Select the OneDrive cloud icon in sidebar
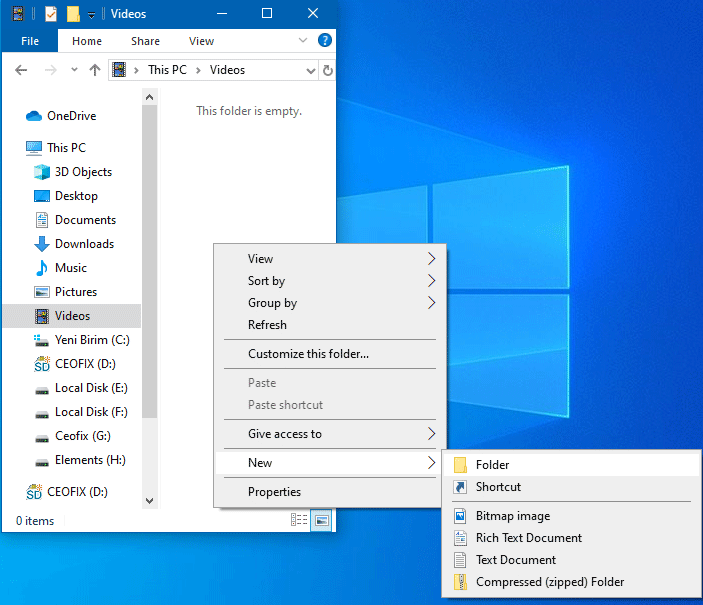 (x=34, y=116)
